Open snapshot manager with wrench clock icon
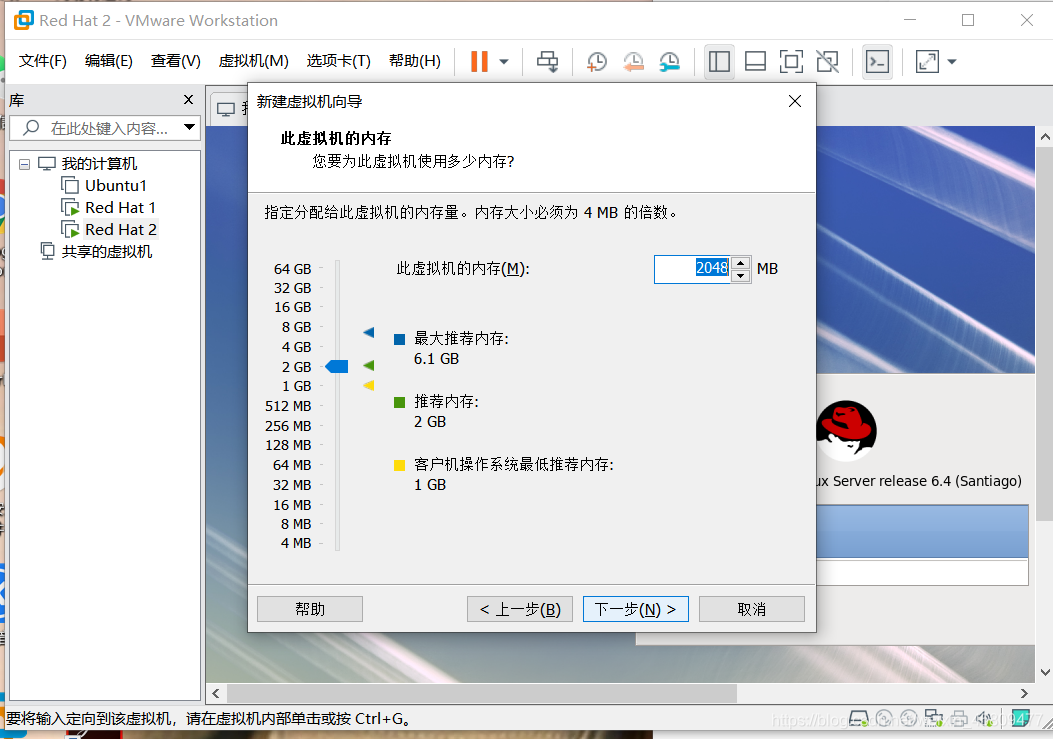 pyautogui.click(x=670, y=62)
